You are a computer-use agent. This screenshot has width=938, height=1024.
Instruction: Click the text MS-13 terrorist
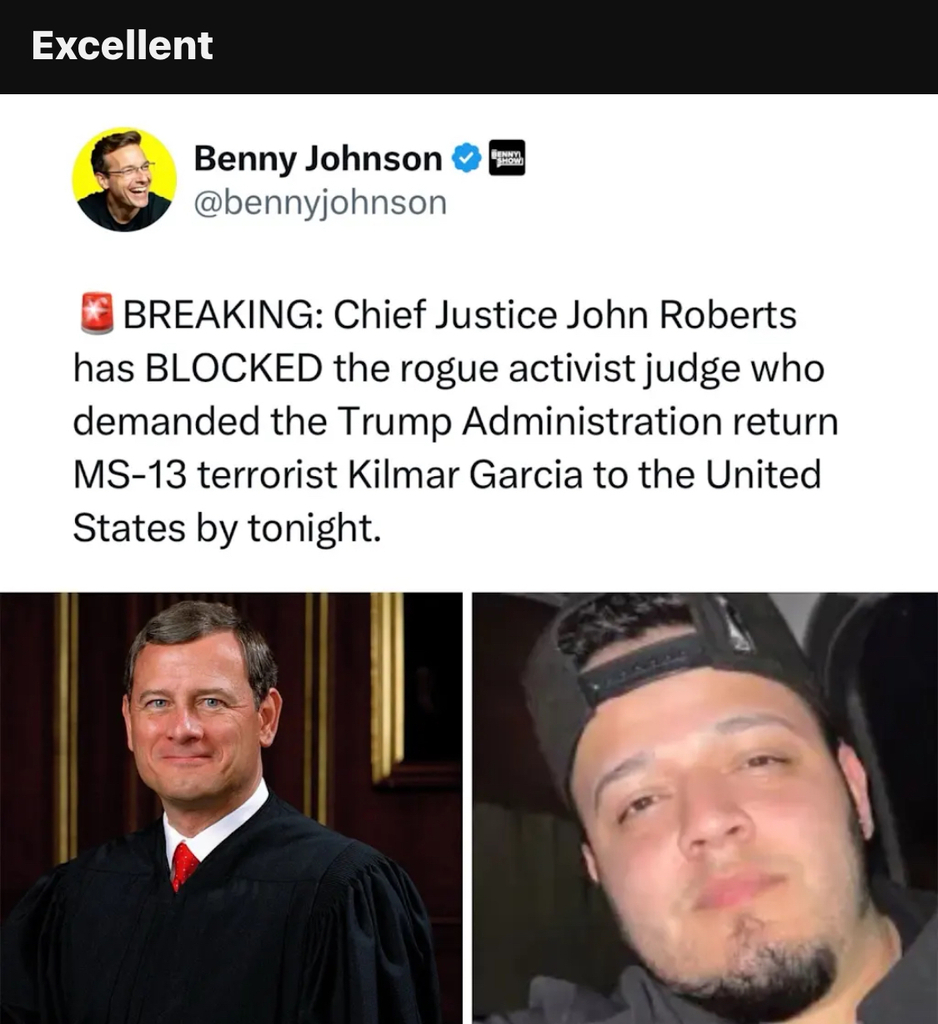point(205,475)
